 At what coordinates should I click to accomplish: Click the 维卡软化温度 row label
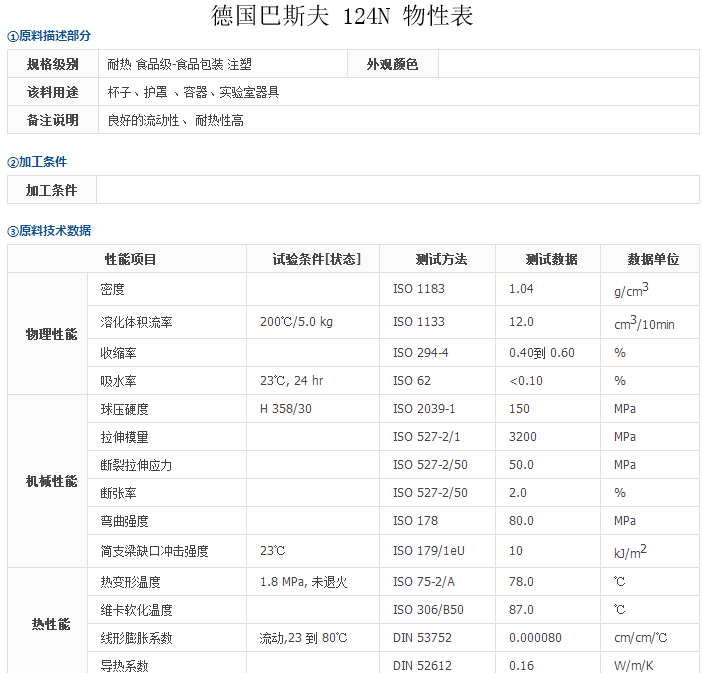pos(136,610)
